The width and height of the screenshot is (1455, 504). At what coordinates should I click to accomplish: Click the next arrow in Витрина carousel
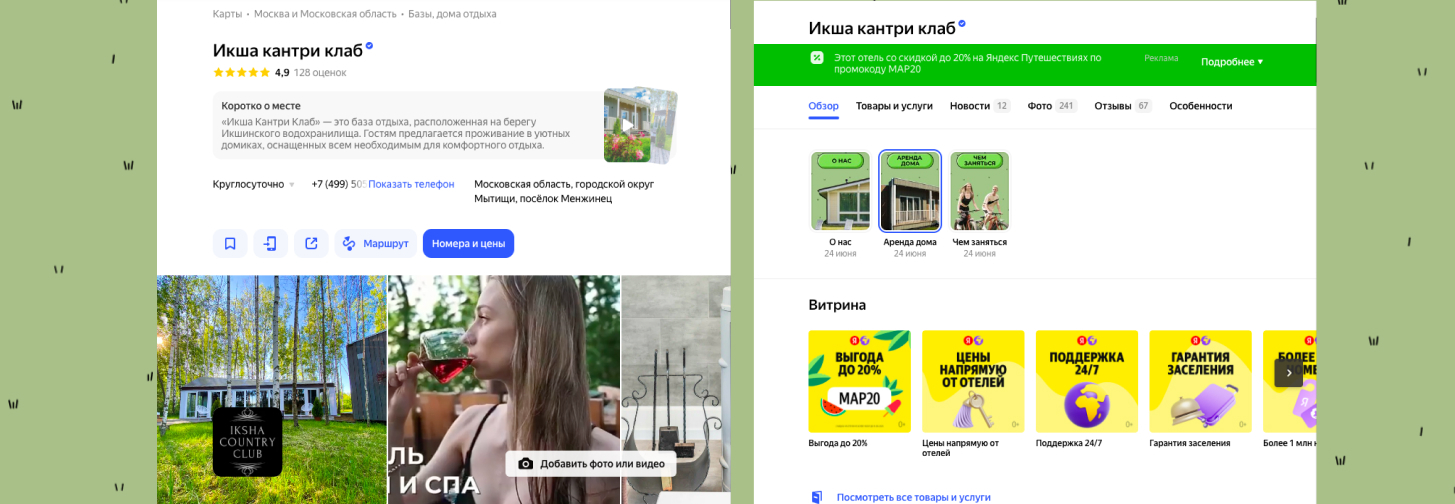[1289, 373]
